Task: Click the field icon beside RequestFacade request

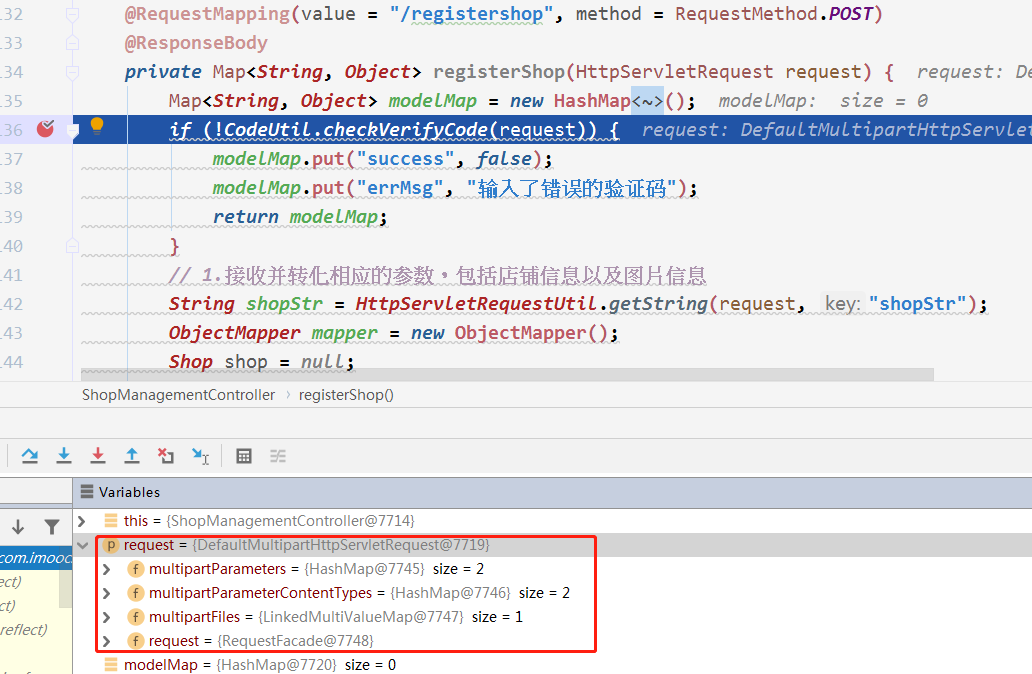Action: tap(136, 640)
